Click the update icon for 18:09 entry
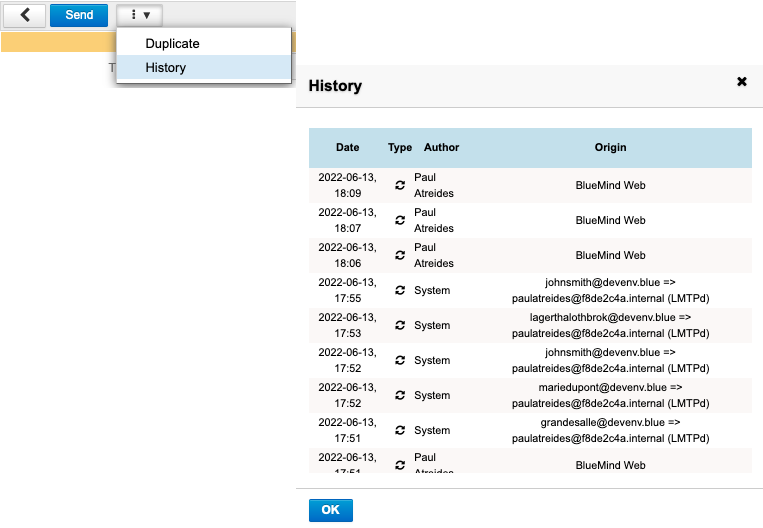 pyautogui.click(x=400, y=186)
